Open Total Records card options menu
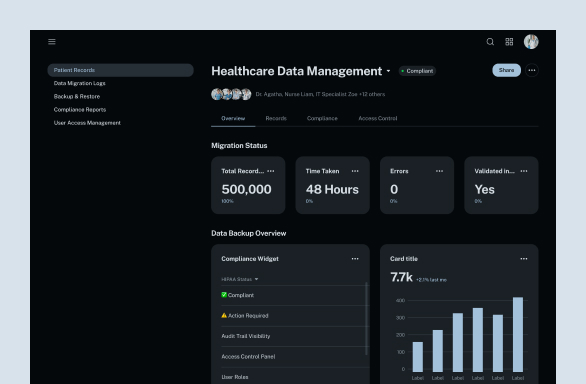Screen dimensions: 586x384 tap(271, 171)
